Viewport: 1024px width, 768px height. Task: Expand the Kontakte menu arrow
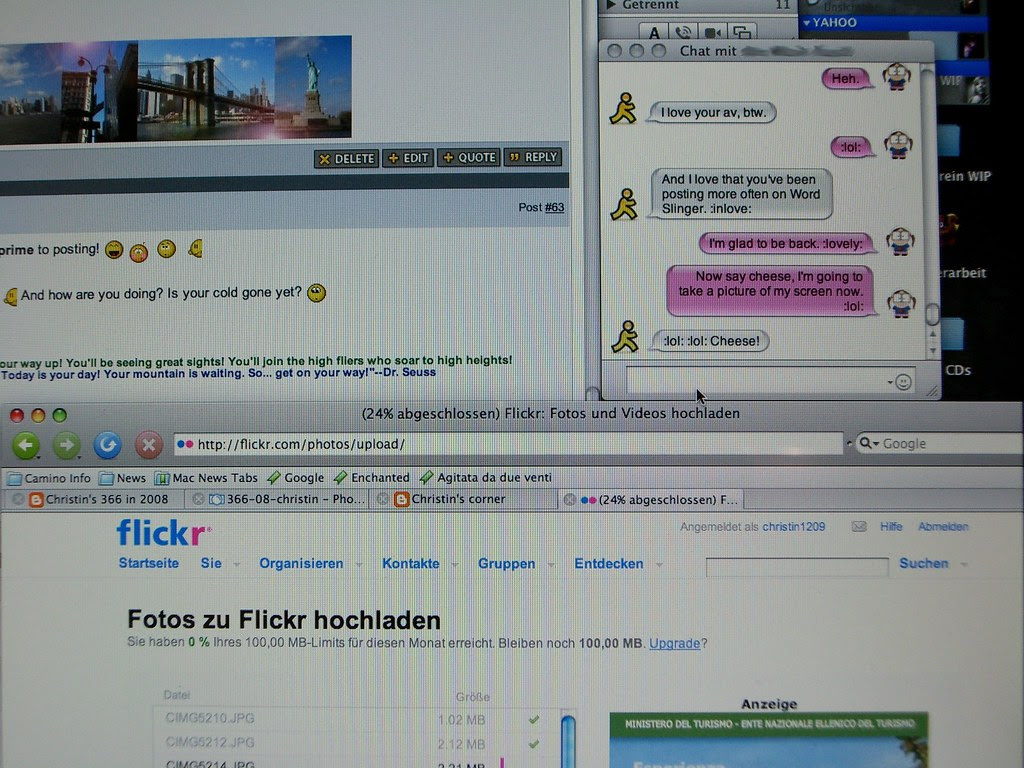point(455,564)
